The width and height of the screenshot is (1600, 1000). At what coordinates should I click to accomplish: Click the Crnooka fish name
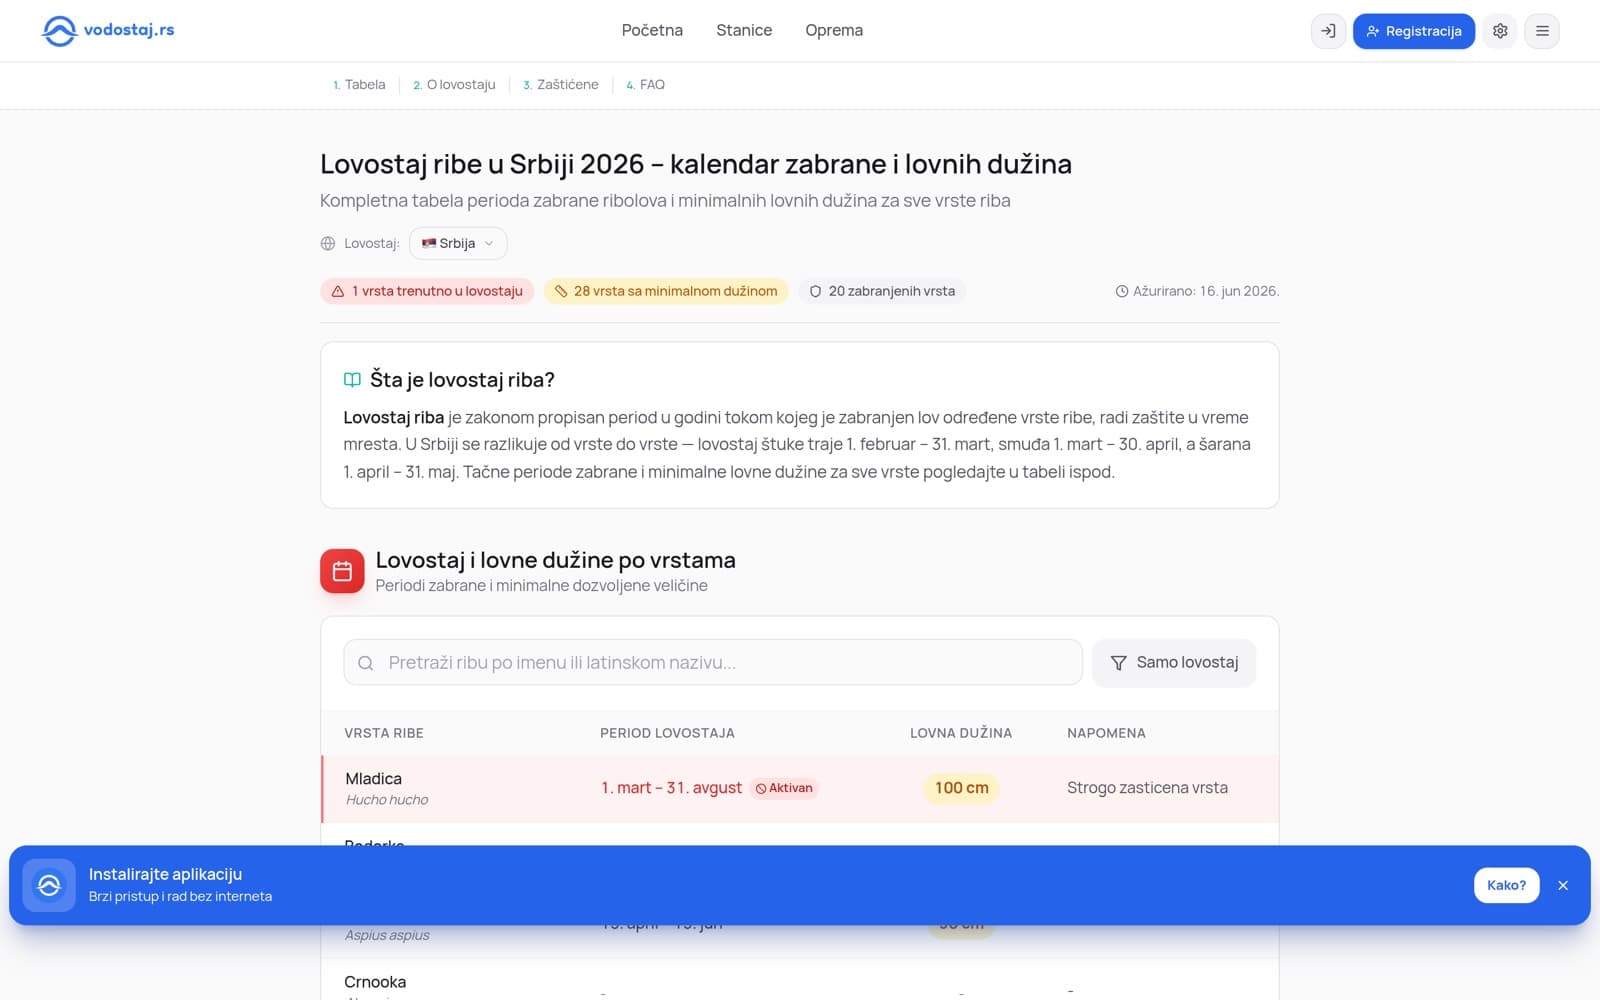(375, 982)
